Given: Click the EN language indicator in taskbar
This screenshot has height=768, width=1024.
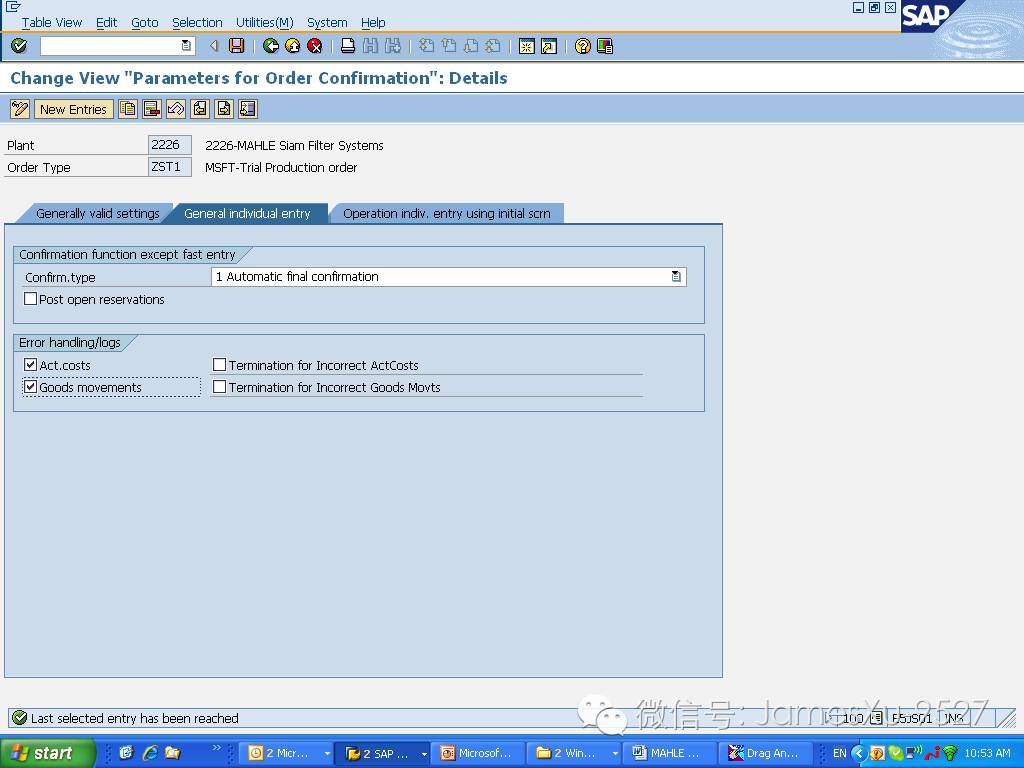Looking at the screenshot, I should 839,754.
